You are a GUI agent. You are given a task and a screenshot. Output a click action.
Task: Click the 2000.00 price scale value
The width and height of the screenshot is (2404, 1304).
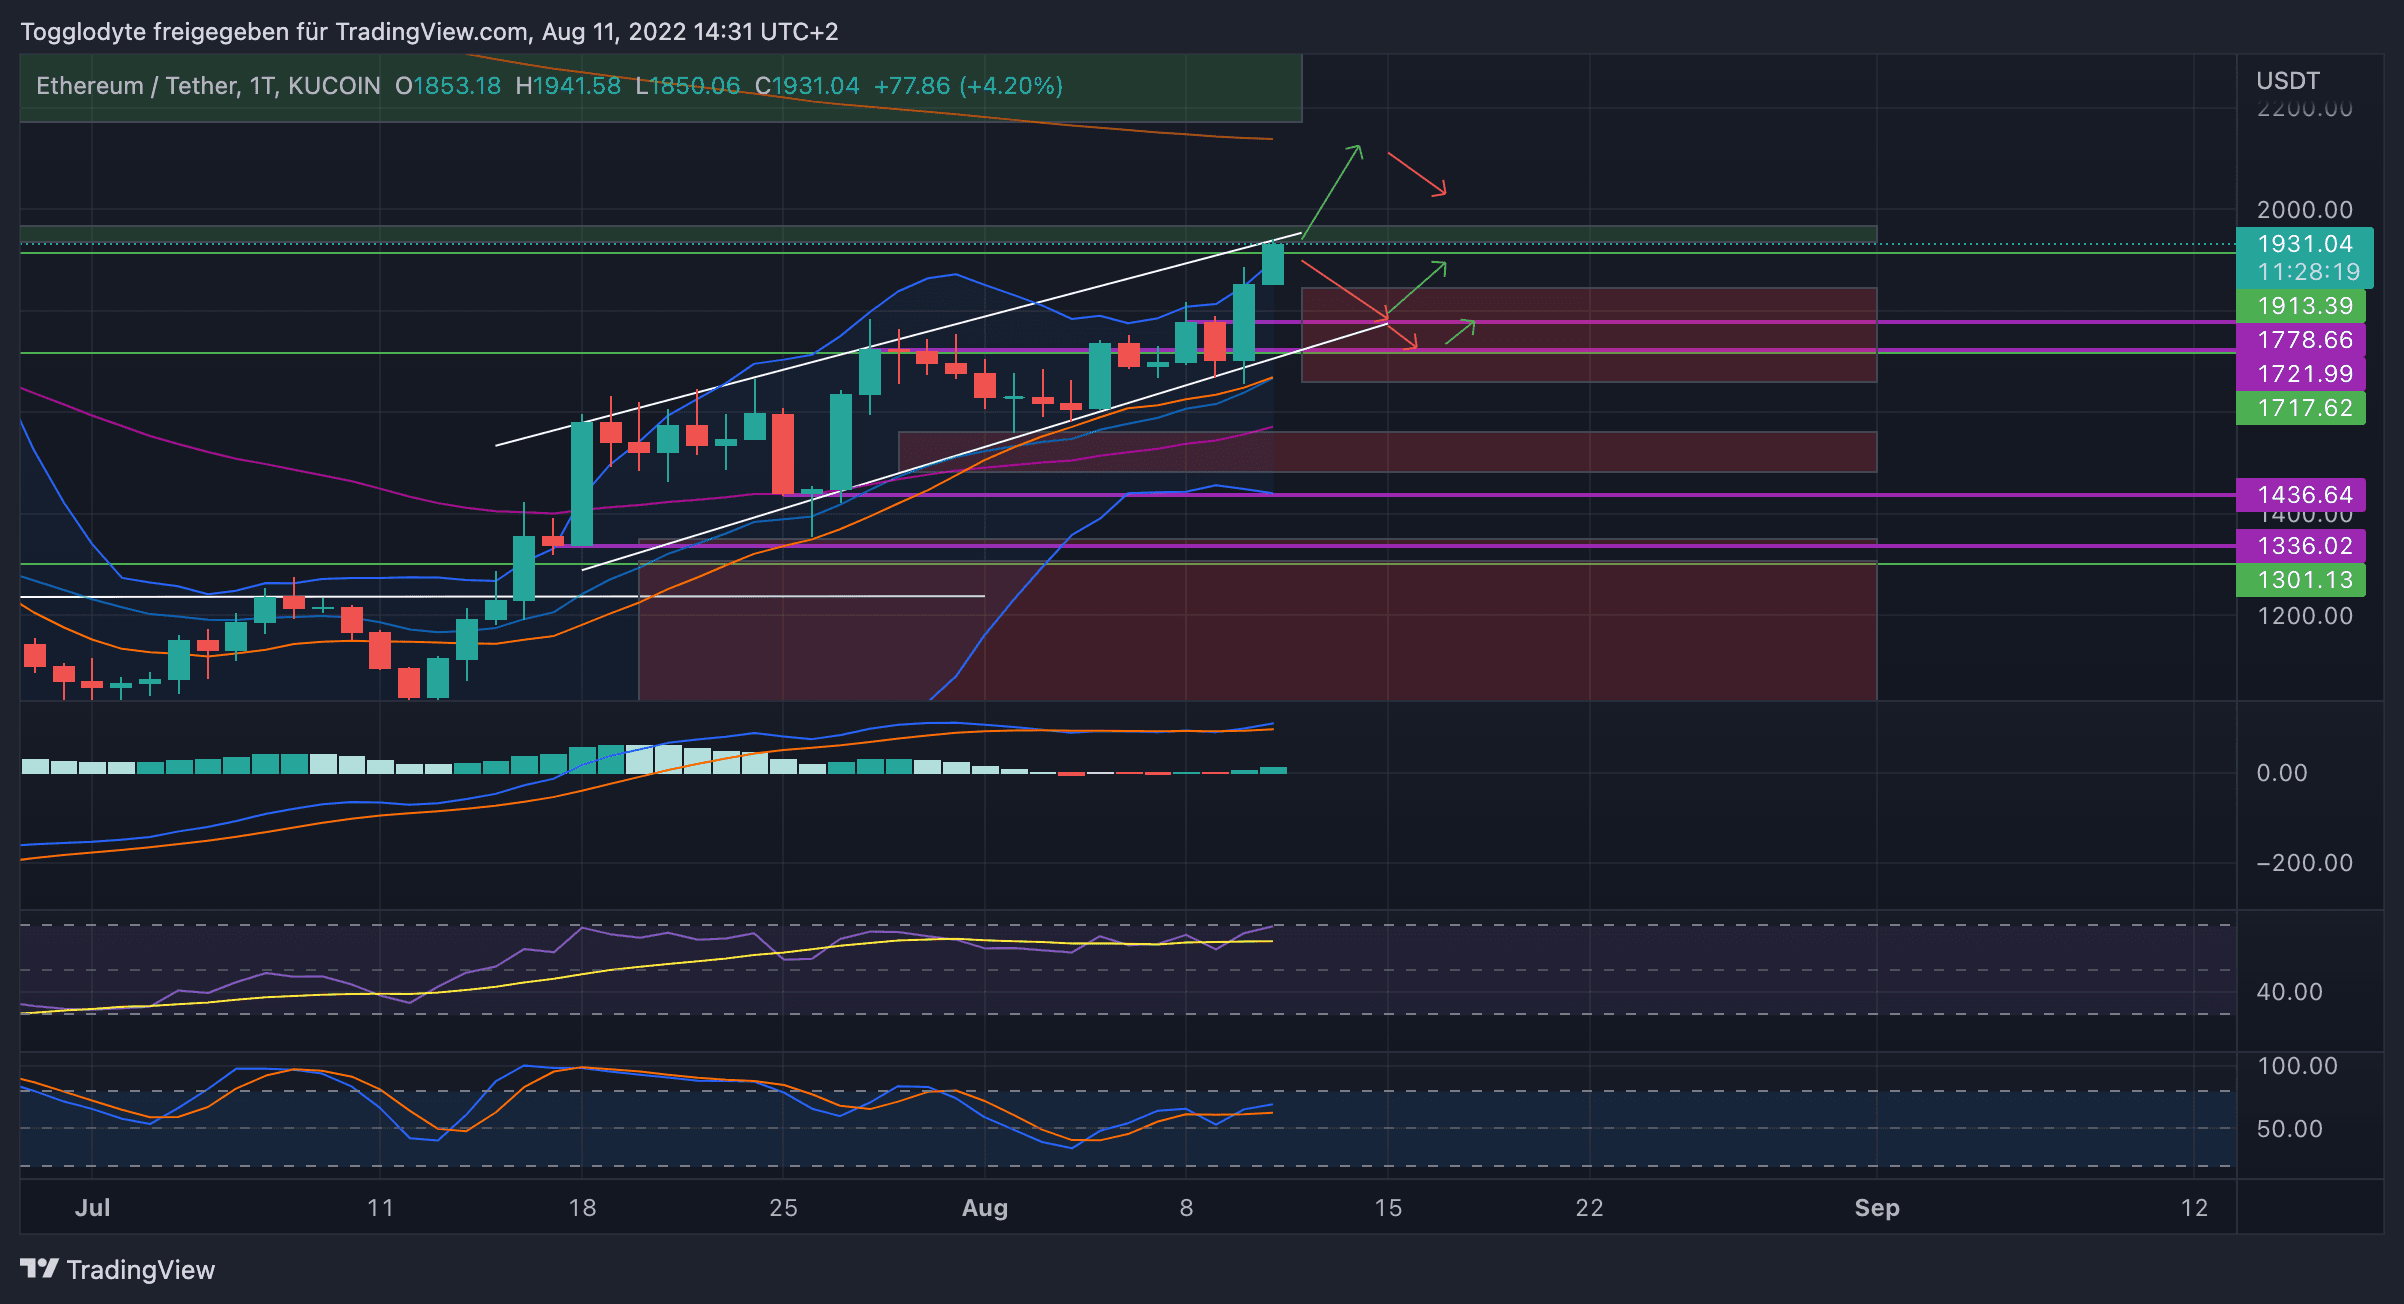click(2304, 210)
